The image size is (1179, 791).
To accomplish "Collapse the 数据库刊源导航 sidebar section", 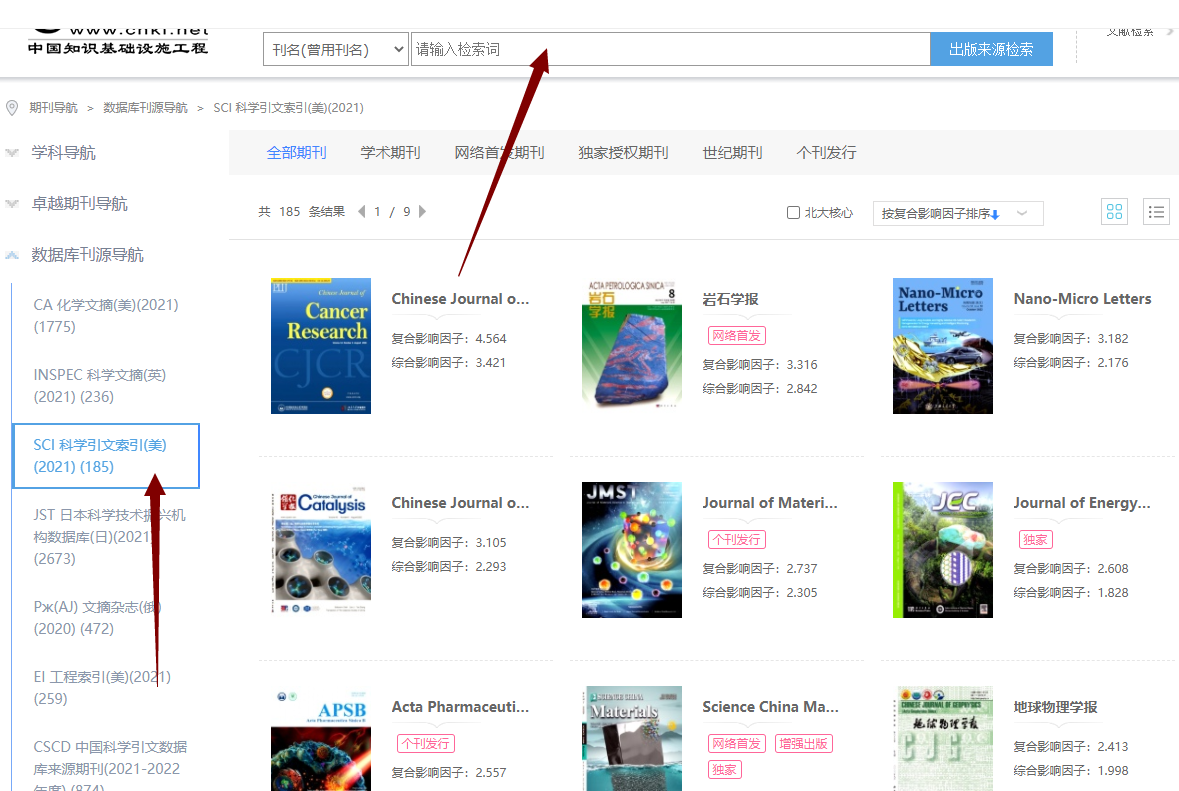I will pos(87,255).
